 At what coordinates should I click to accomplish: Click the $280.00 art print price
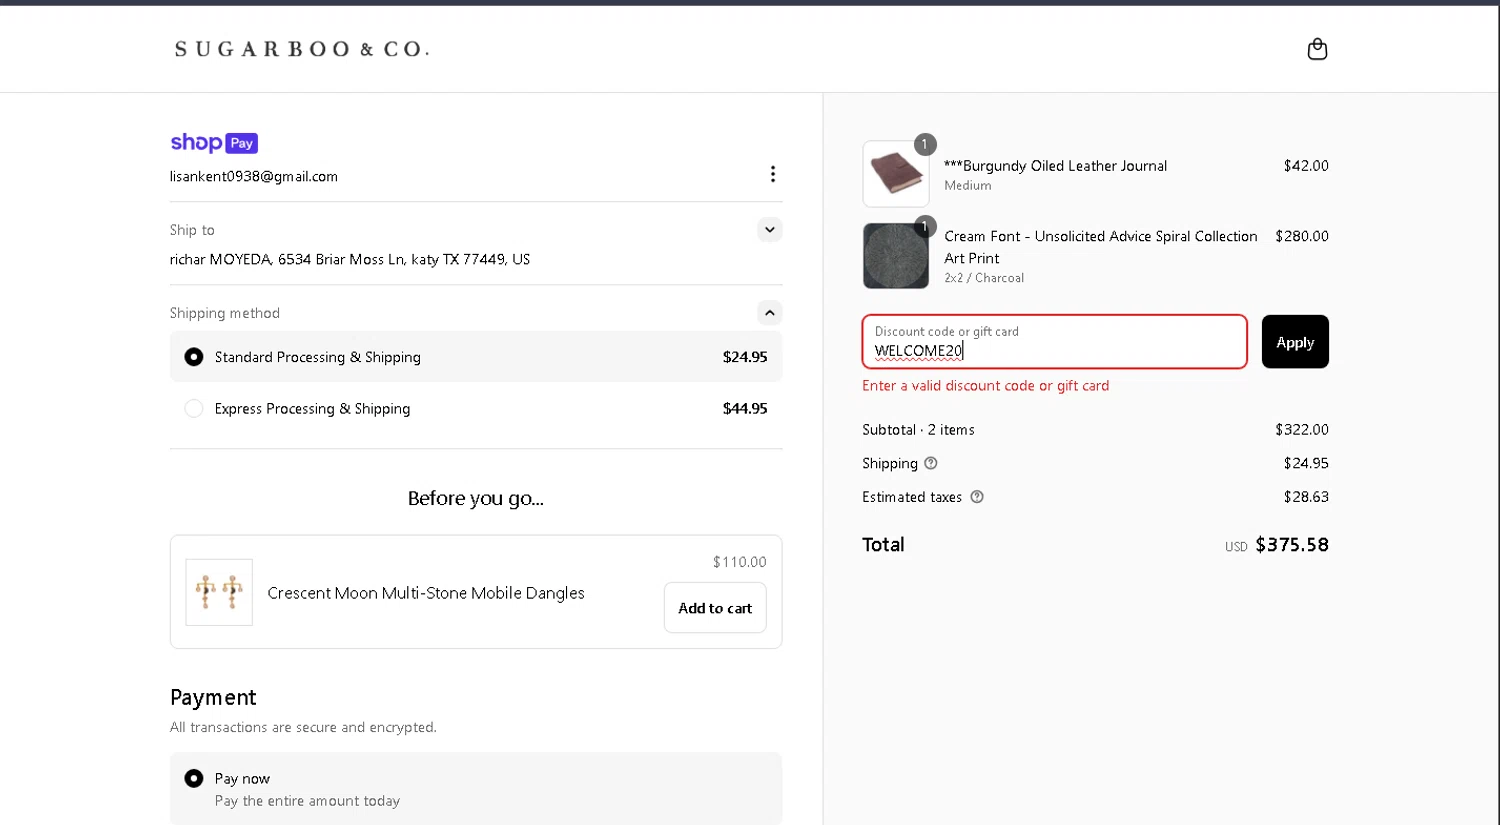[x=1302, y=236]
